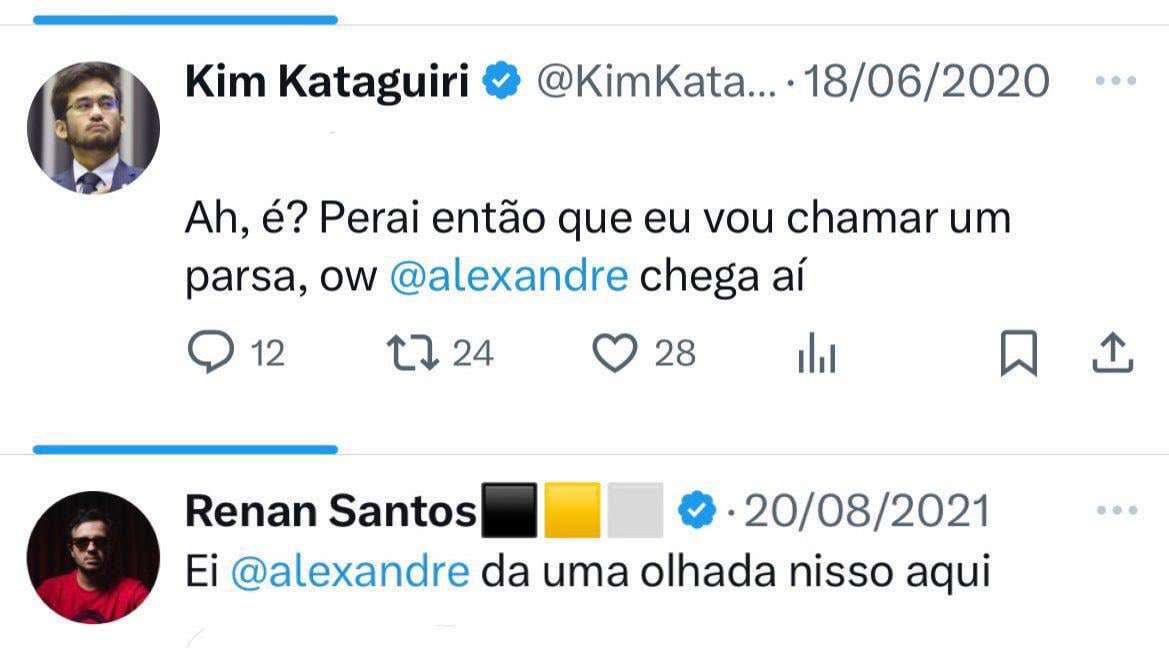Screen dimensions: 1169x648
Task: Click Kim Kataguiri's verified badge
Action: coord(502,81)
